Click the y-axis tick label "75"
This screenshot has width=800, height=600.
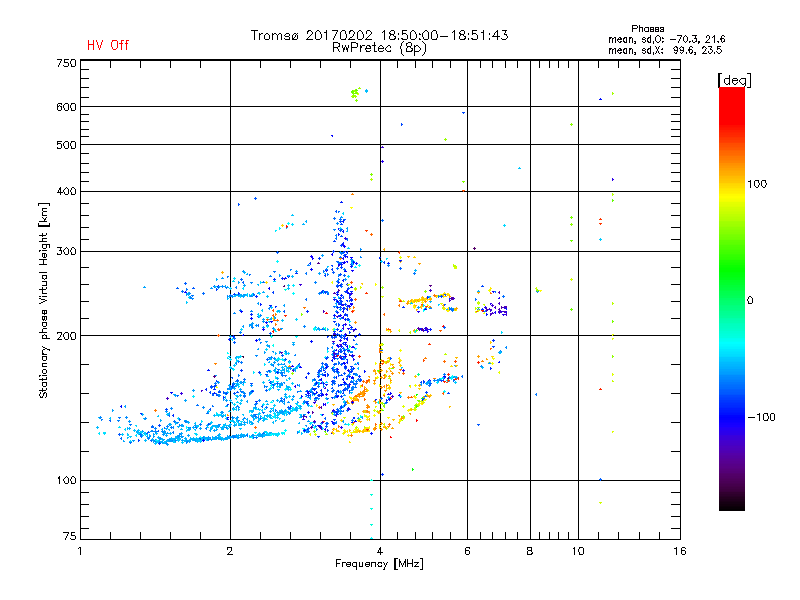(x=70, y=536)
